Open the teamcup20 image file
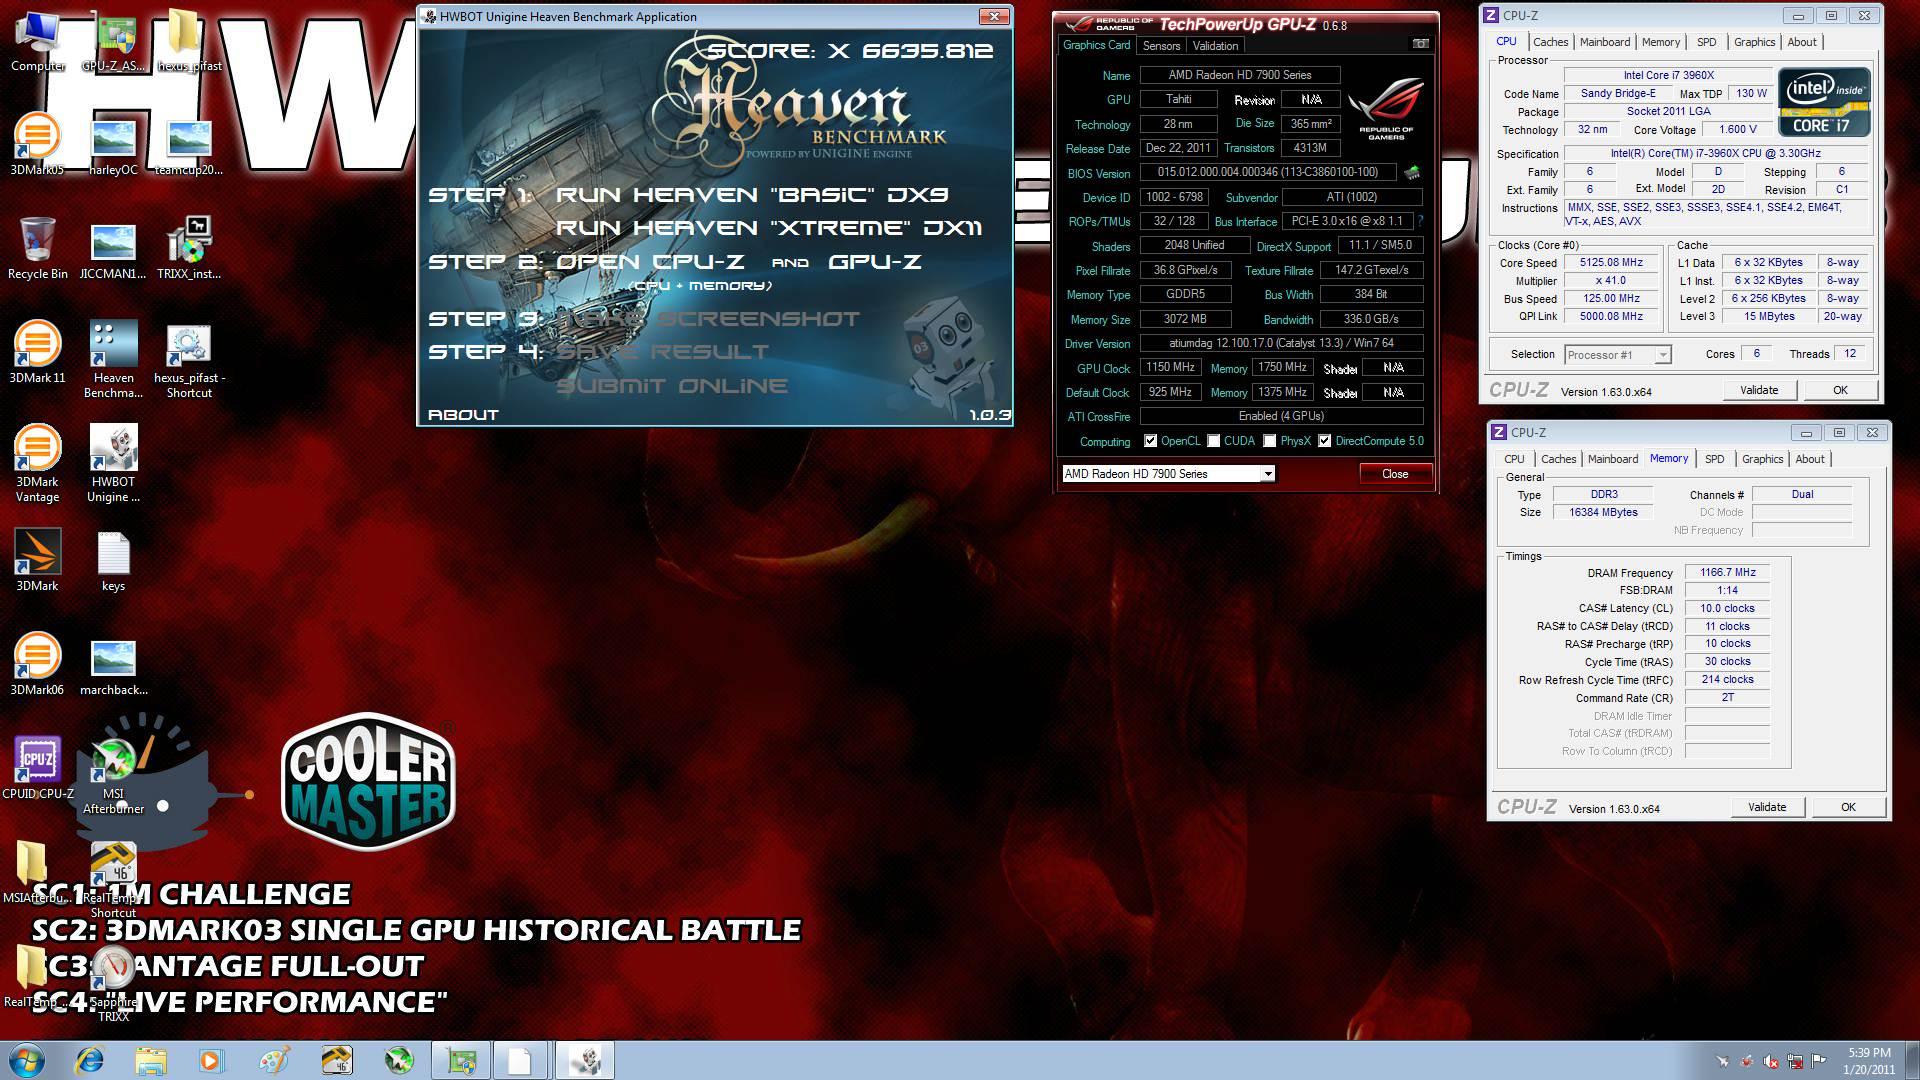 [189, 146]
